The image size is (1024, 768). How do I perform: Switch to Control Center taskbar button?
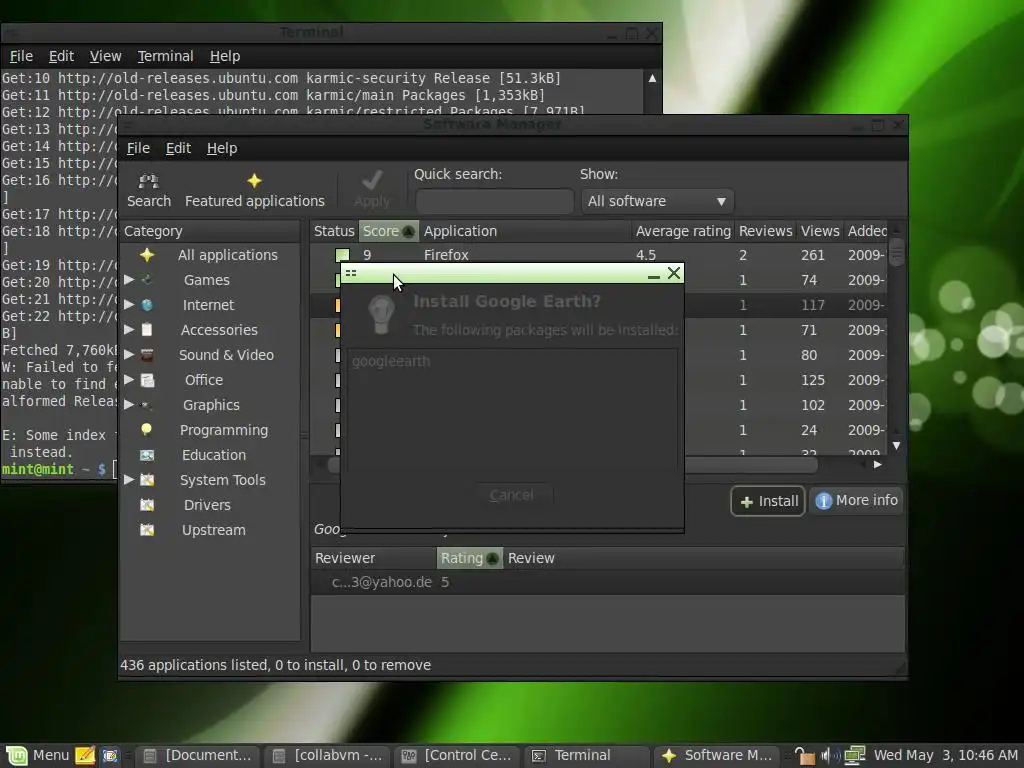457,756
